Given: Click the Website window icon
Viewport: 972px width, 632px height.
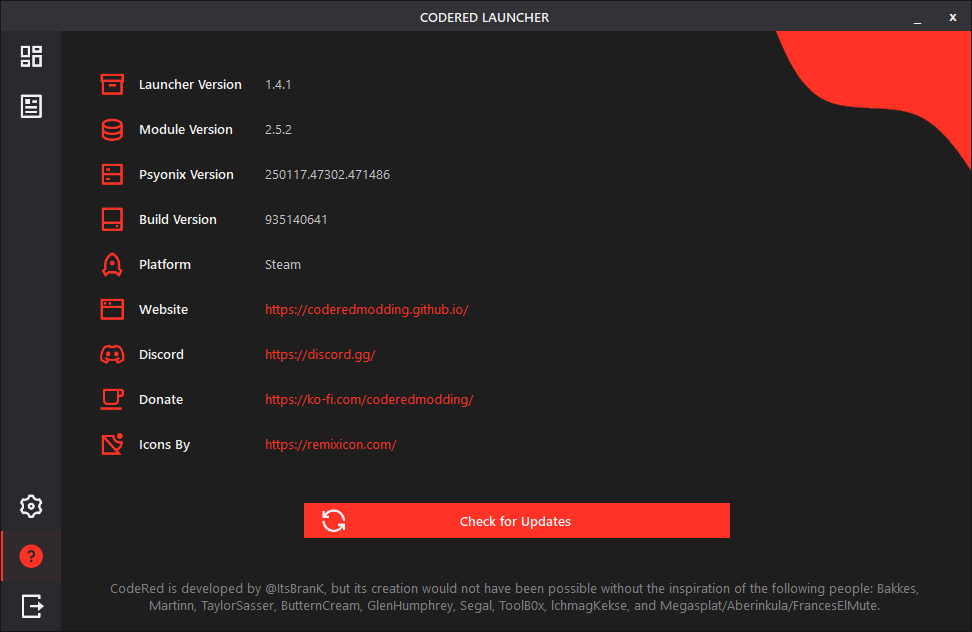Looking at the screenshot, I should tap(112, 309).
